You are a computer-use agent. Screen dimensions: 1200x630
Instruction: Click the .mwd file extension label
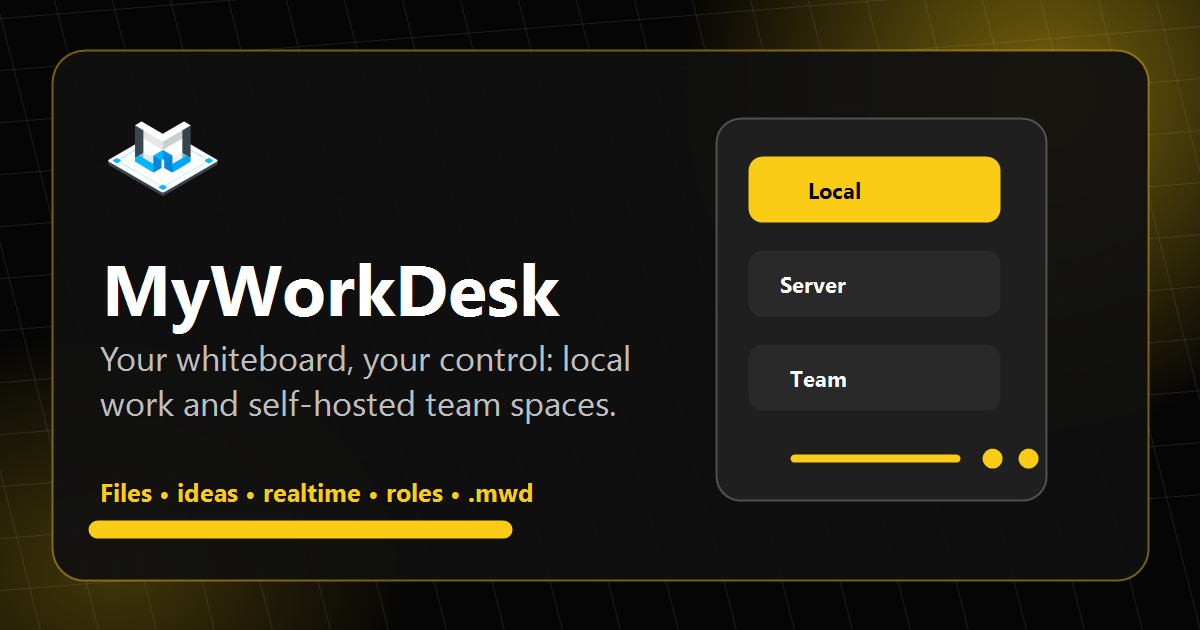500,493
